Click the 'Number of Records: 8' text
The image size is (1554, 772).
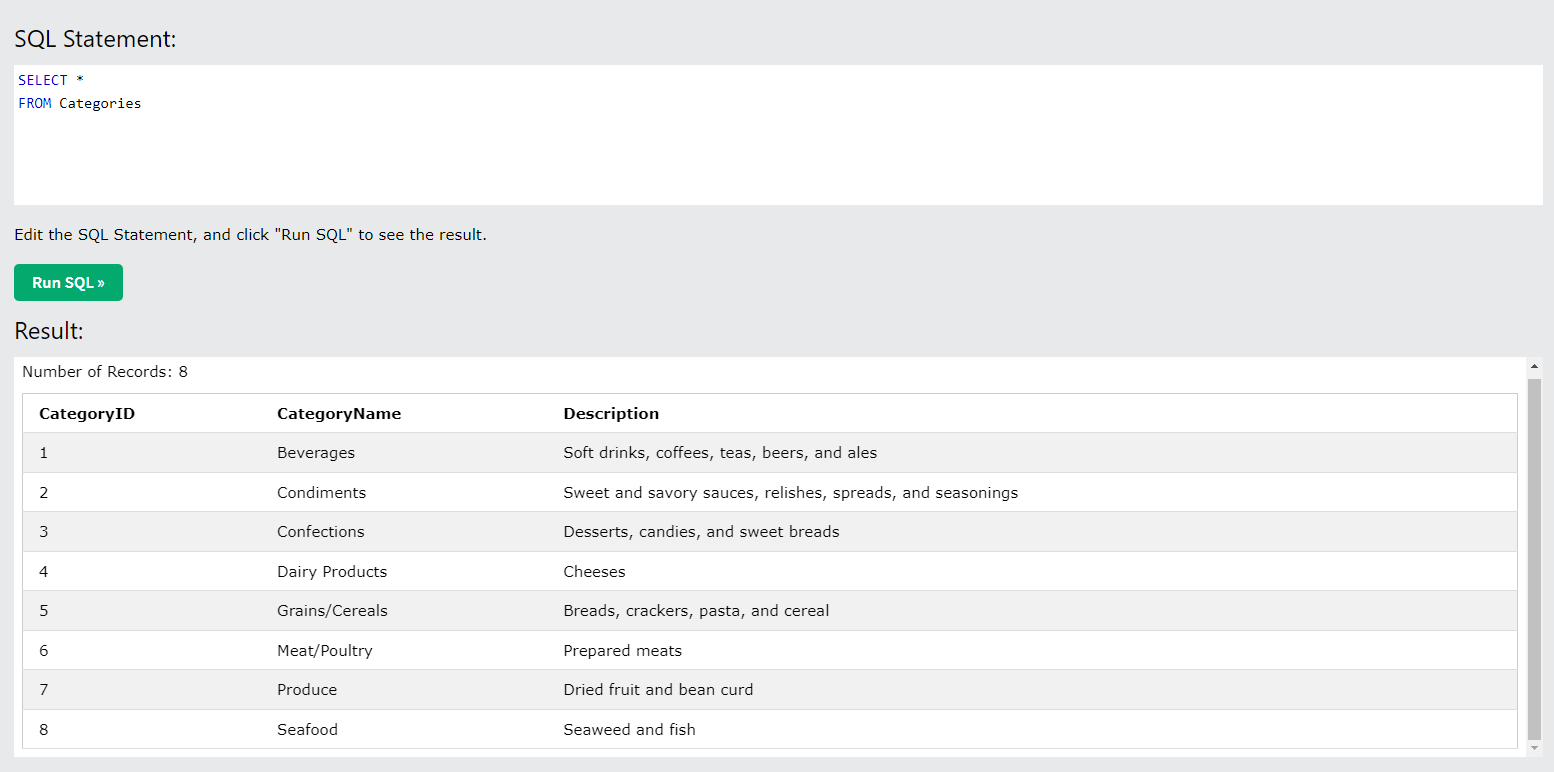105,372
